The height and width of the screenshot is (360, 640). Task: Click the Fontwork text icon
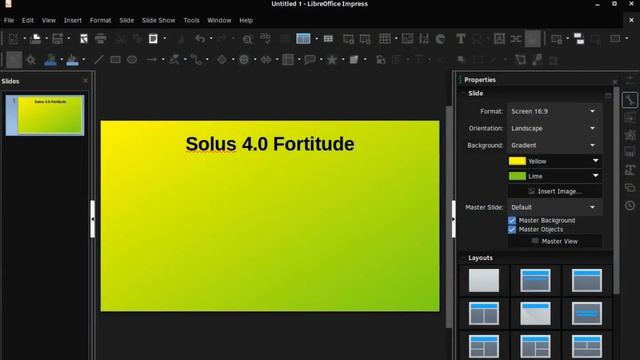point(499,39)
